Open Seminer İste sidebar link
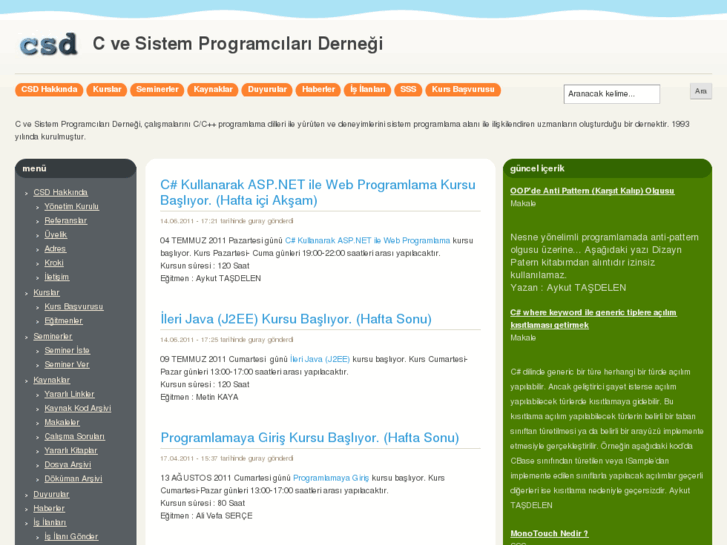Screen dimensions: 727x545 [67, 351]
